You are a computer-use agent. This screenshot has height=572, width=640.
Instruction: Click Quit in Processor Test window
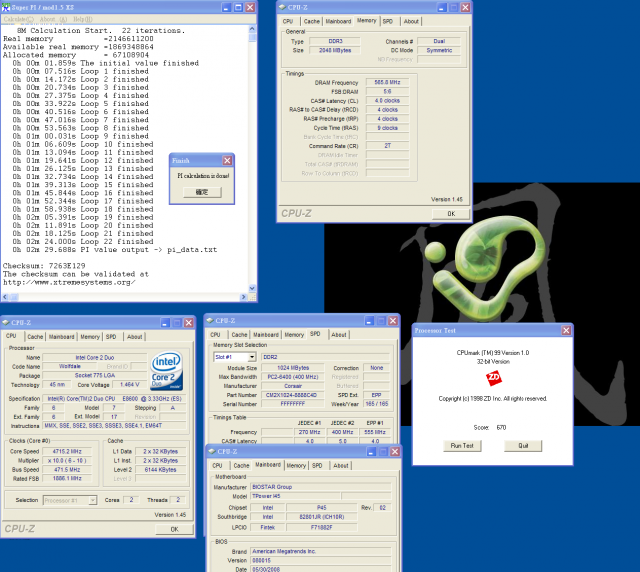coord(523,445)
